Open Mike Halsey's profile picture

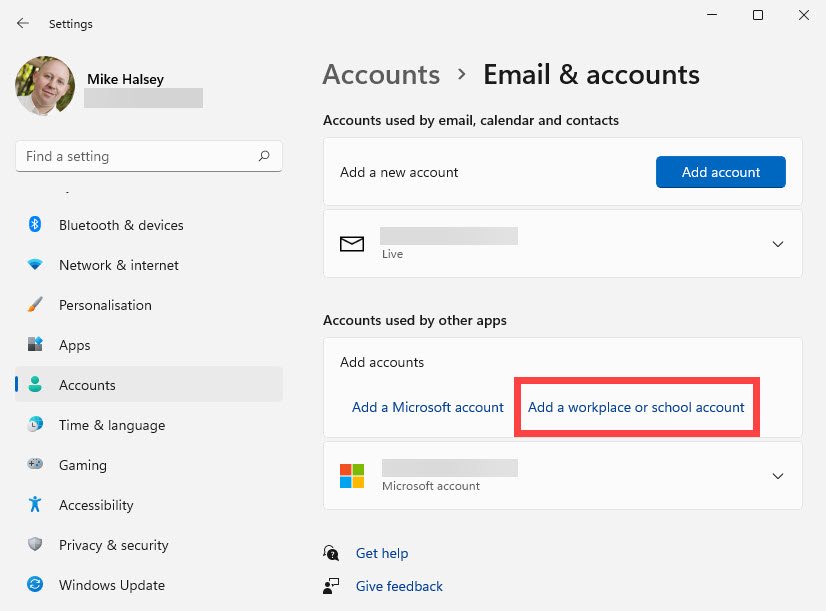click(45, 86)
